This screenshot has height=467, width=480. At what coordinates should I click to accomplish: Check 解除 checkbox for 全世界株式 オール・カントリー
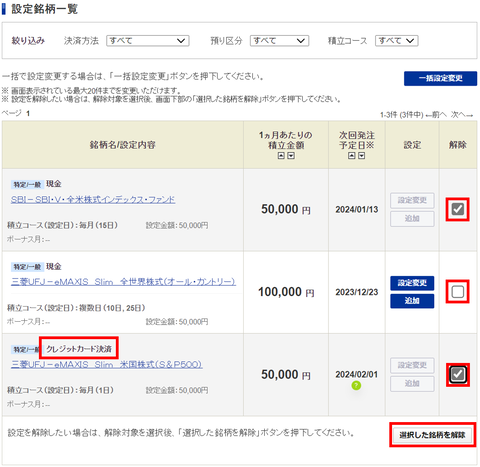(458, 292)
